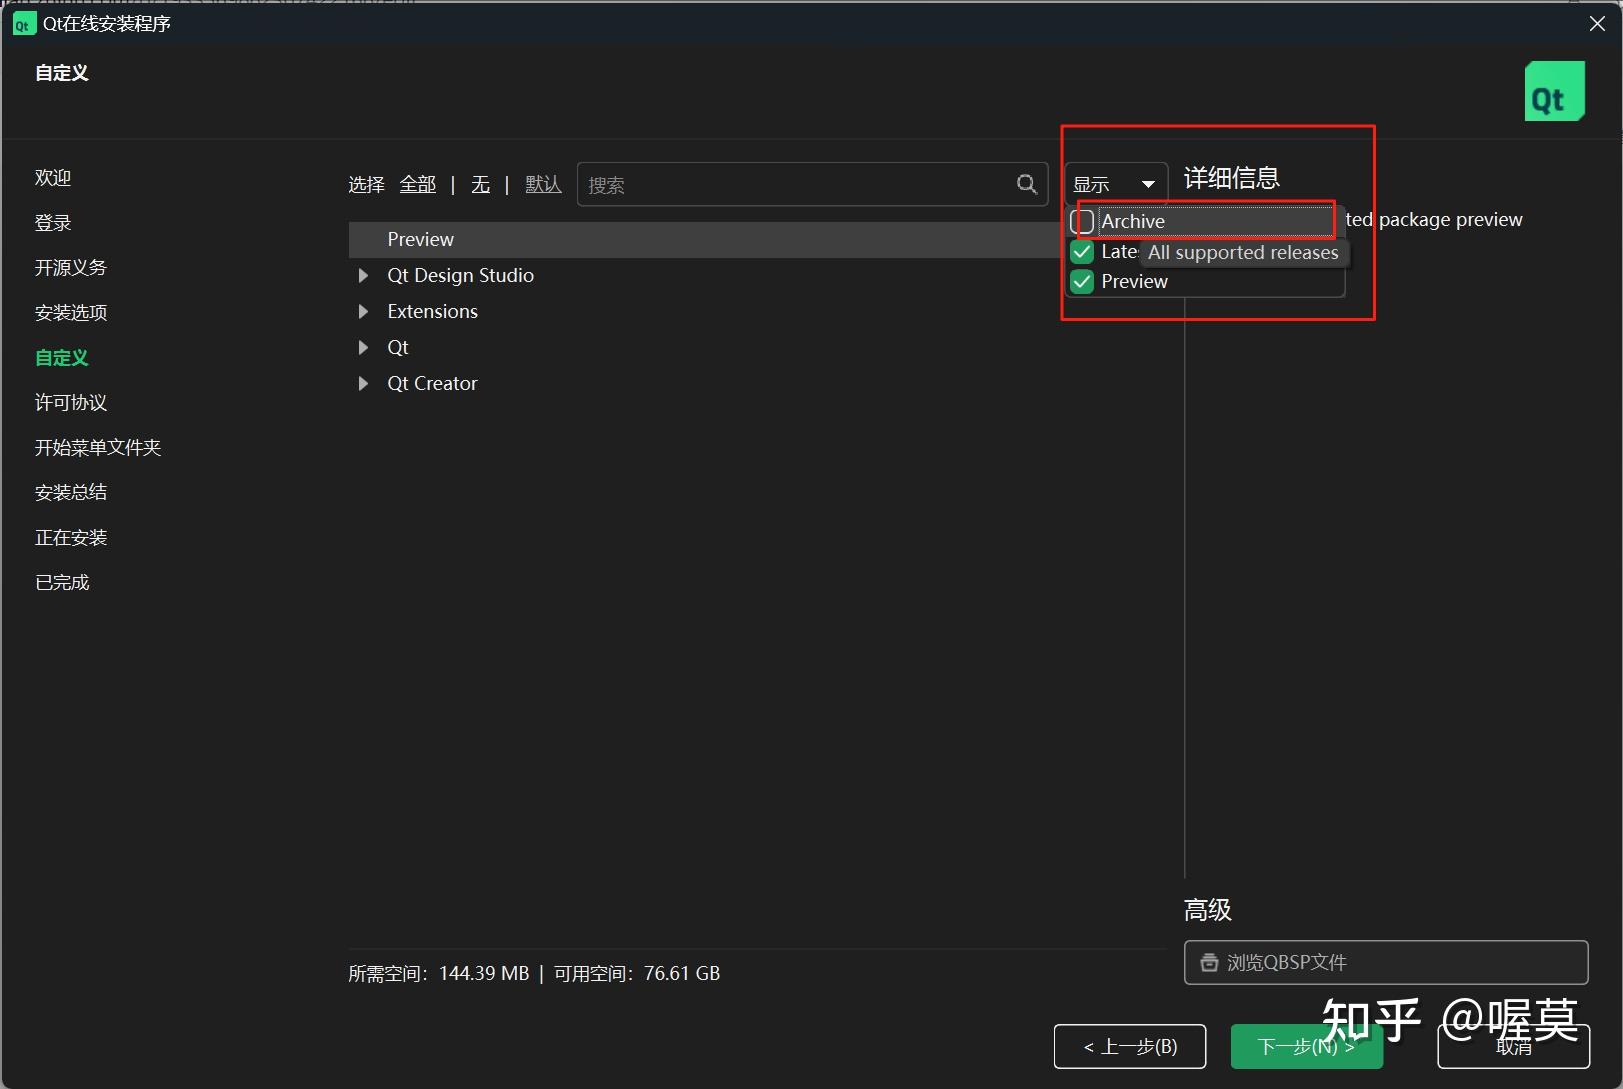Image resolution: width=1623 pixels, height=1089 pixels.
Task: Click the 默认 selection link
Action: [x=543, y=184]
